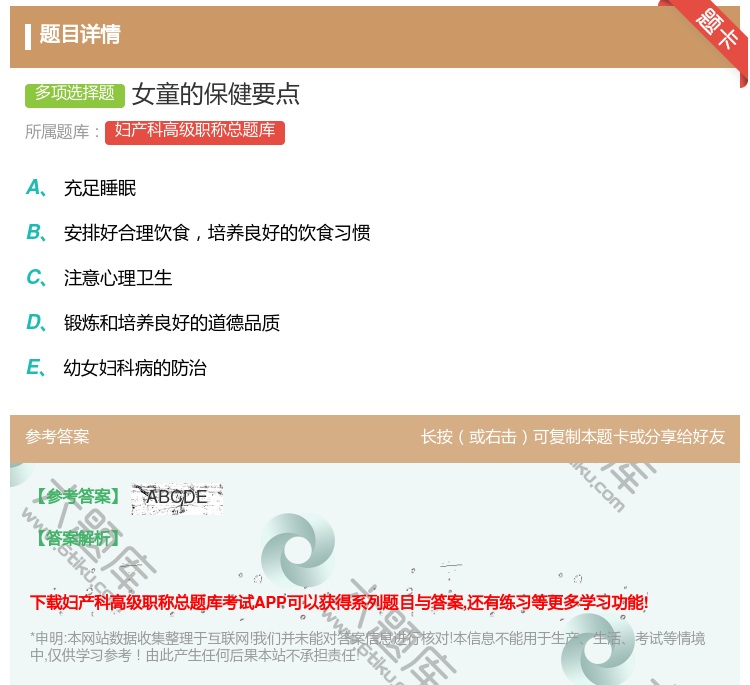Click the question title 女童的保健要点
Image resolution: width=750 pixels, height=685 pixels.
(x=216, y=94)
